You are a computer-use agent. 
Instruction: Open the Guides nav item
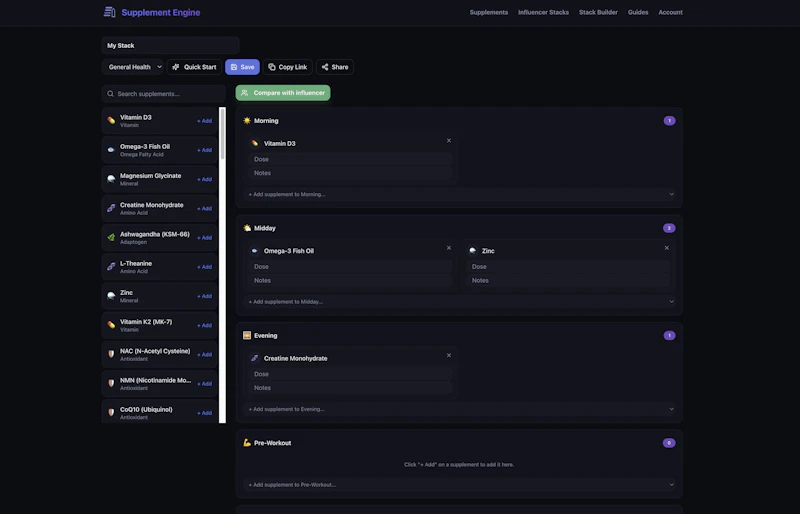638,12
